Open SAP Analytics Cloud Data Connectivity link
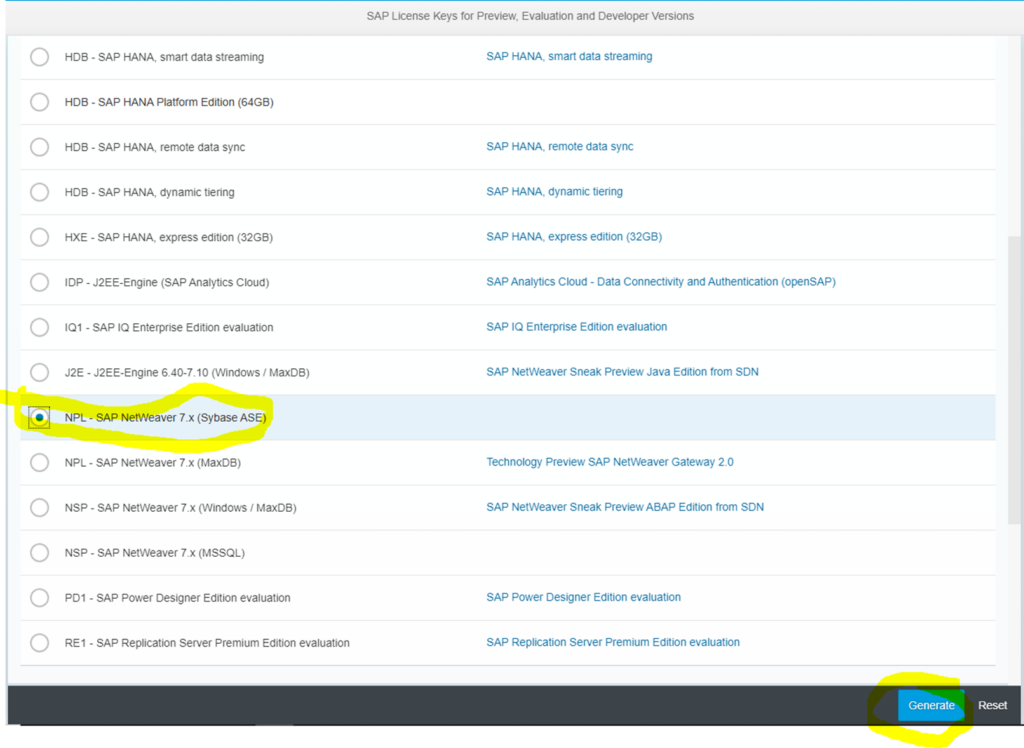 pyautogui.click(x=661, y=282)
